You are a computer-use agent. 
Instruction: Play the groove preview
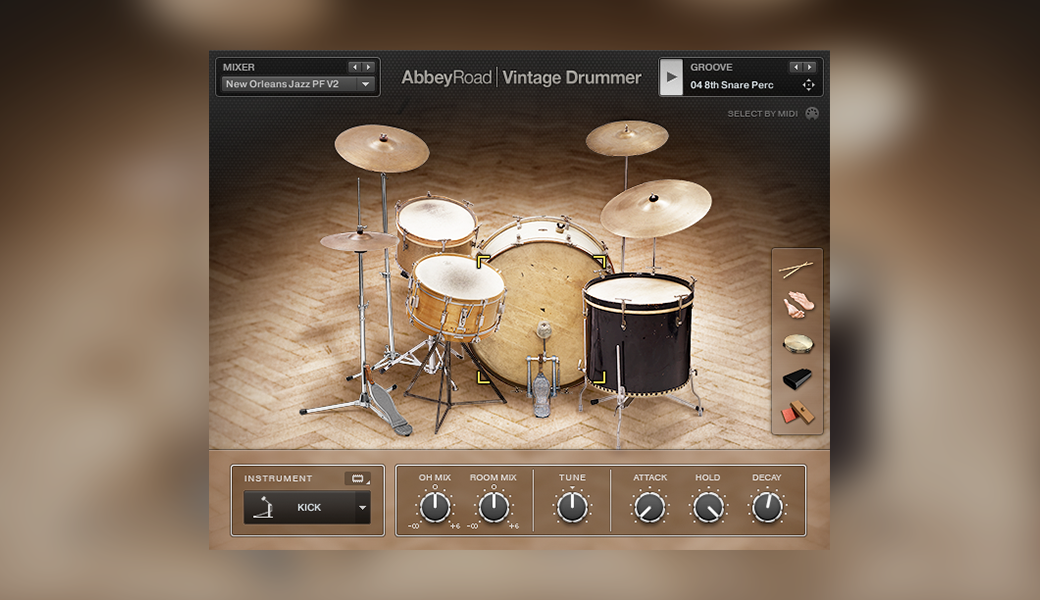point(671,77)
